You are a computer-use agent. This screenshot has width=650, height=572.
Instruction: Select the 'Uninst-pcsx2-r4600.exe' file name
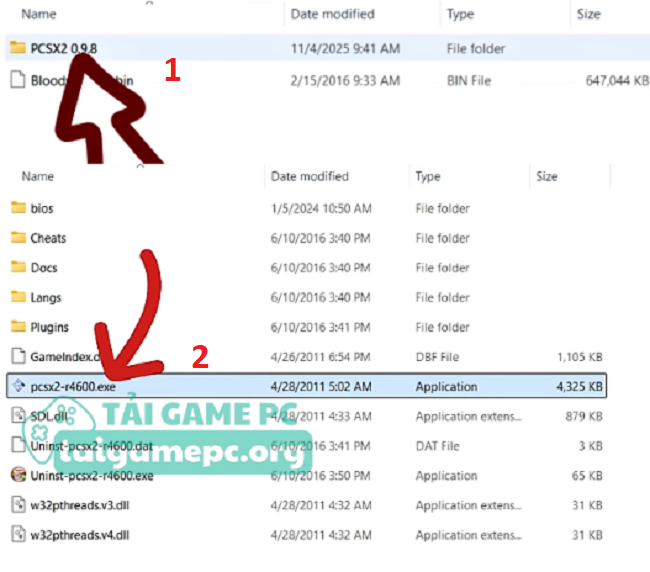[92, 475]
